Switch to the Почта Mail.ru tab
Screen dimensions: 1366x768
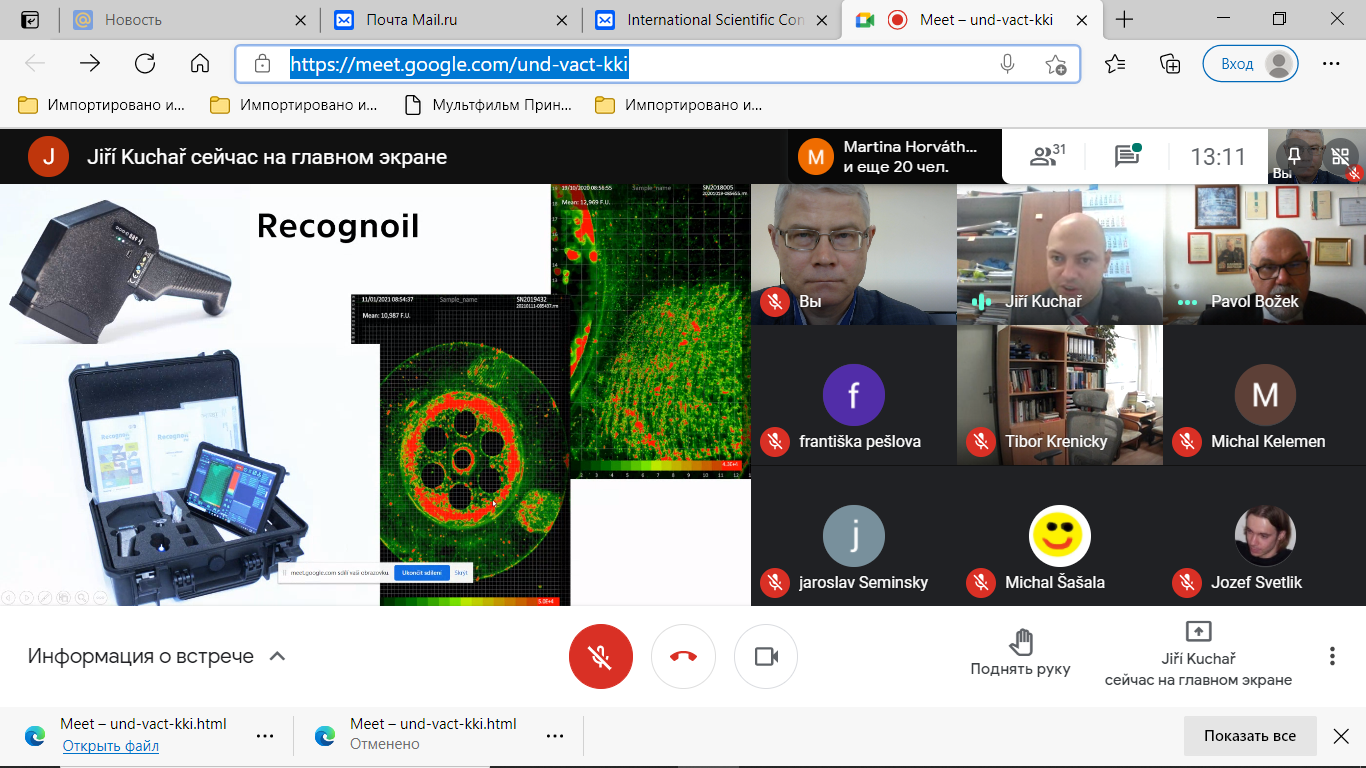point(452,20)
